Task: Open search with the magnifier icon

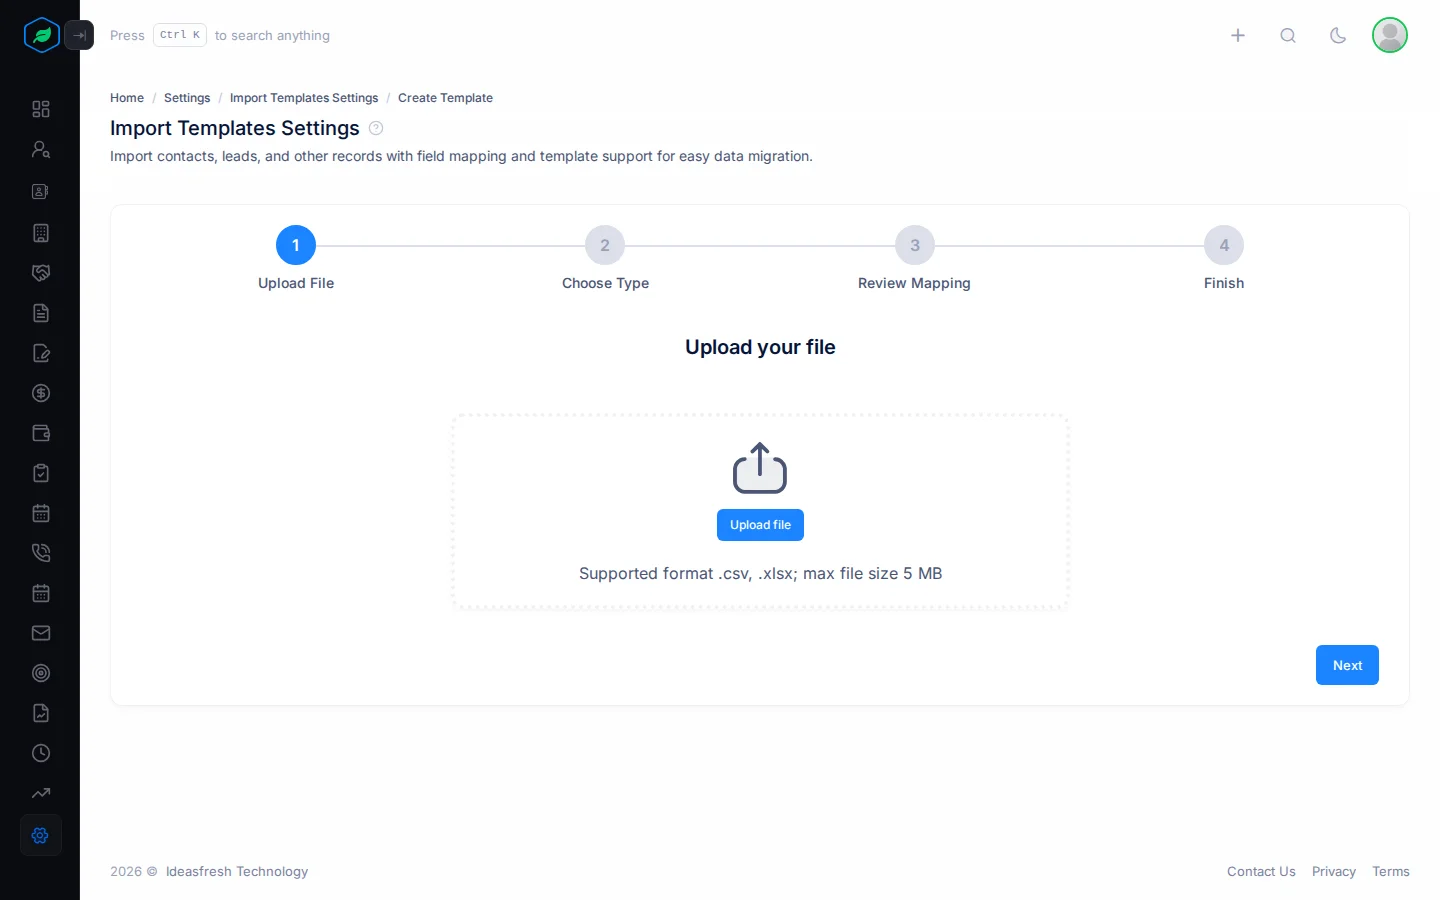Action: tap(1288, 35)
